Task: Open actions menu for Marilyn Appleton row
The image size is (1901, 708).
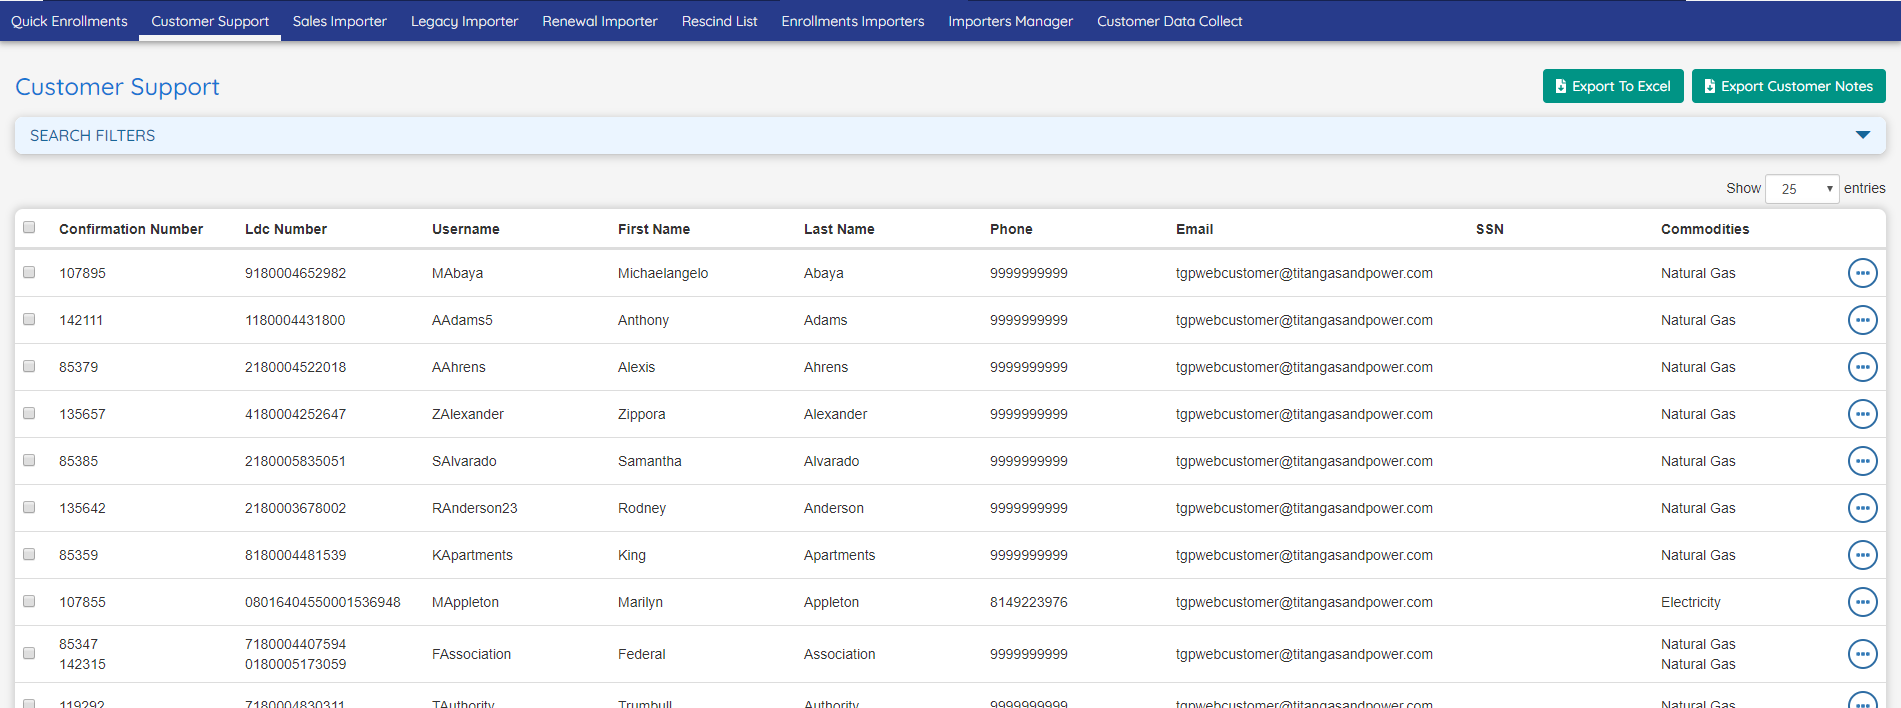Action: (x=1862, y=602)
